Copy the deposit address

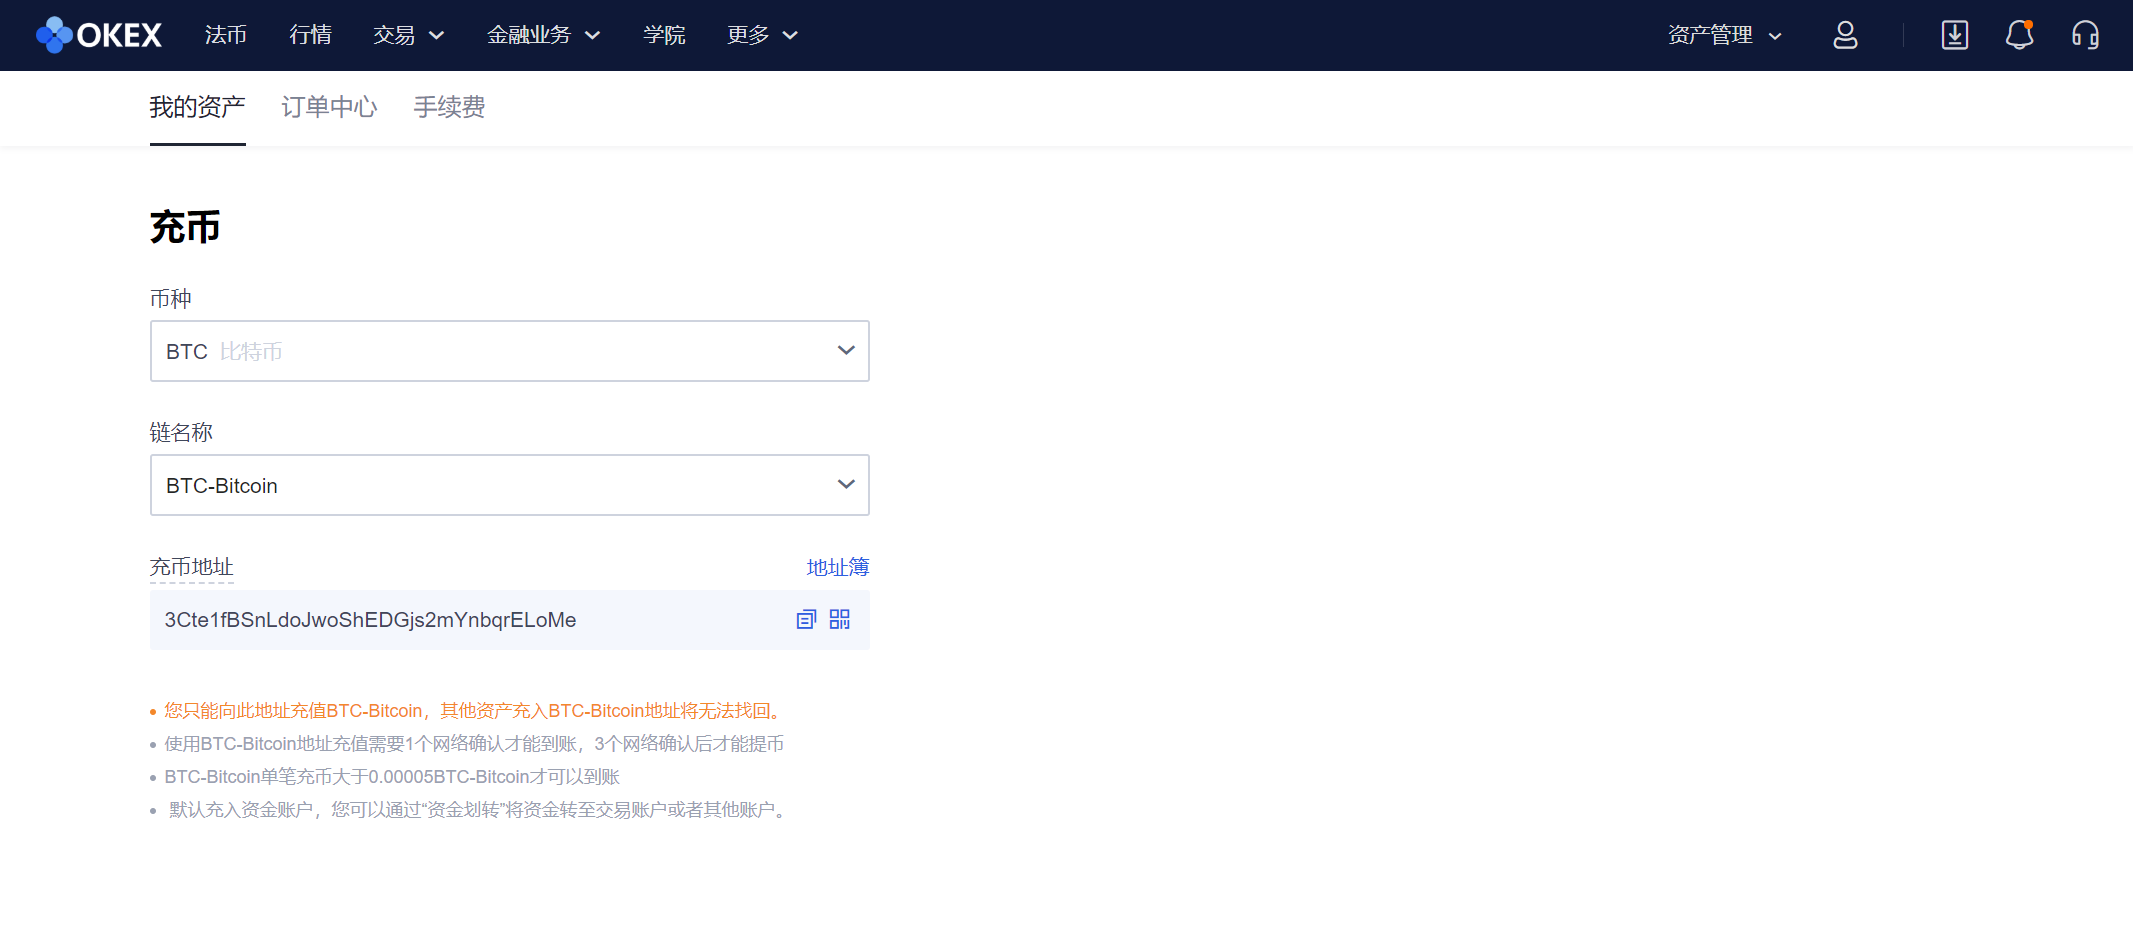click(806, 620)
